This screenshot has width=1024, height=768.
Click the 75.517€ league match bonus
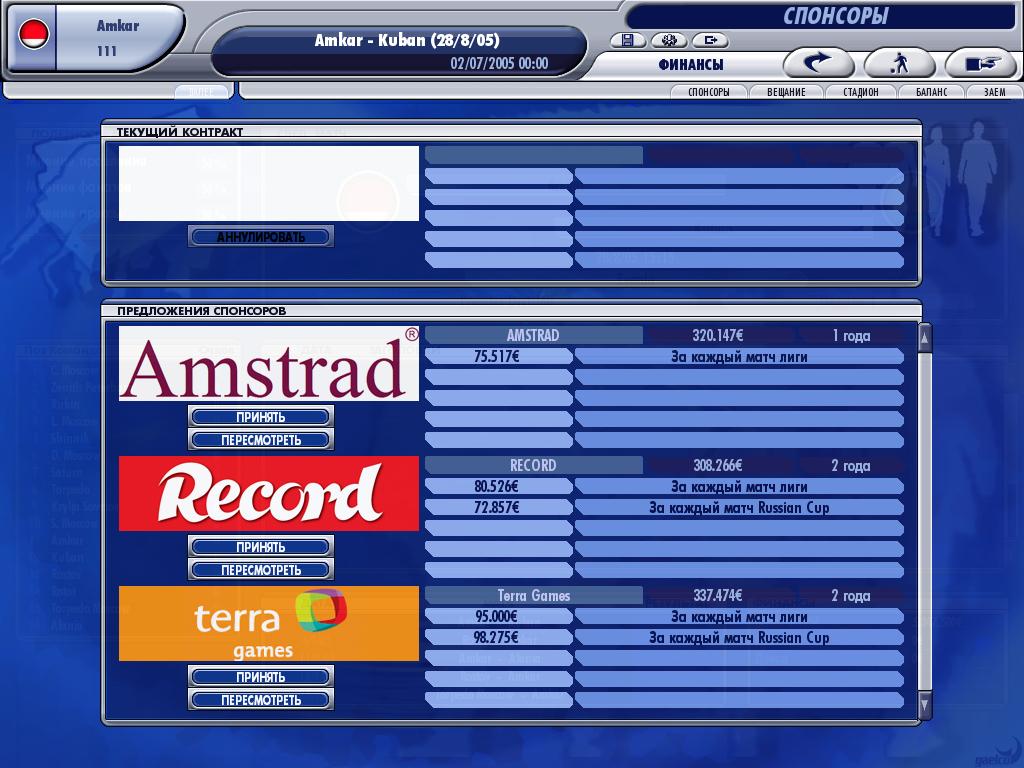pos(496,357)
